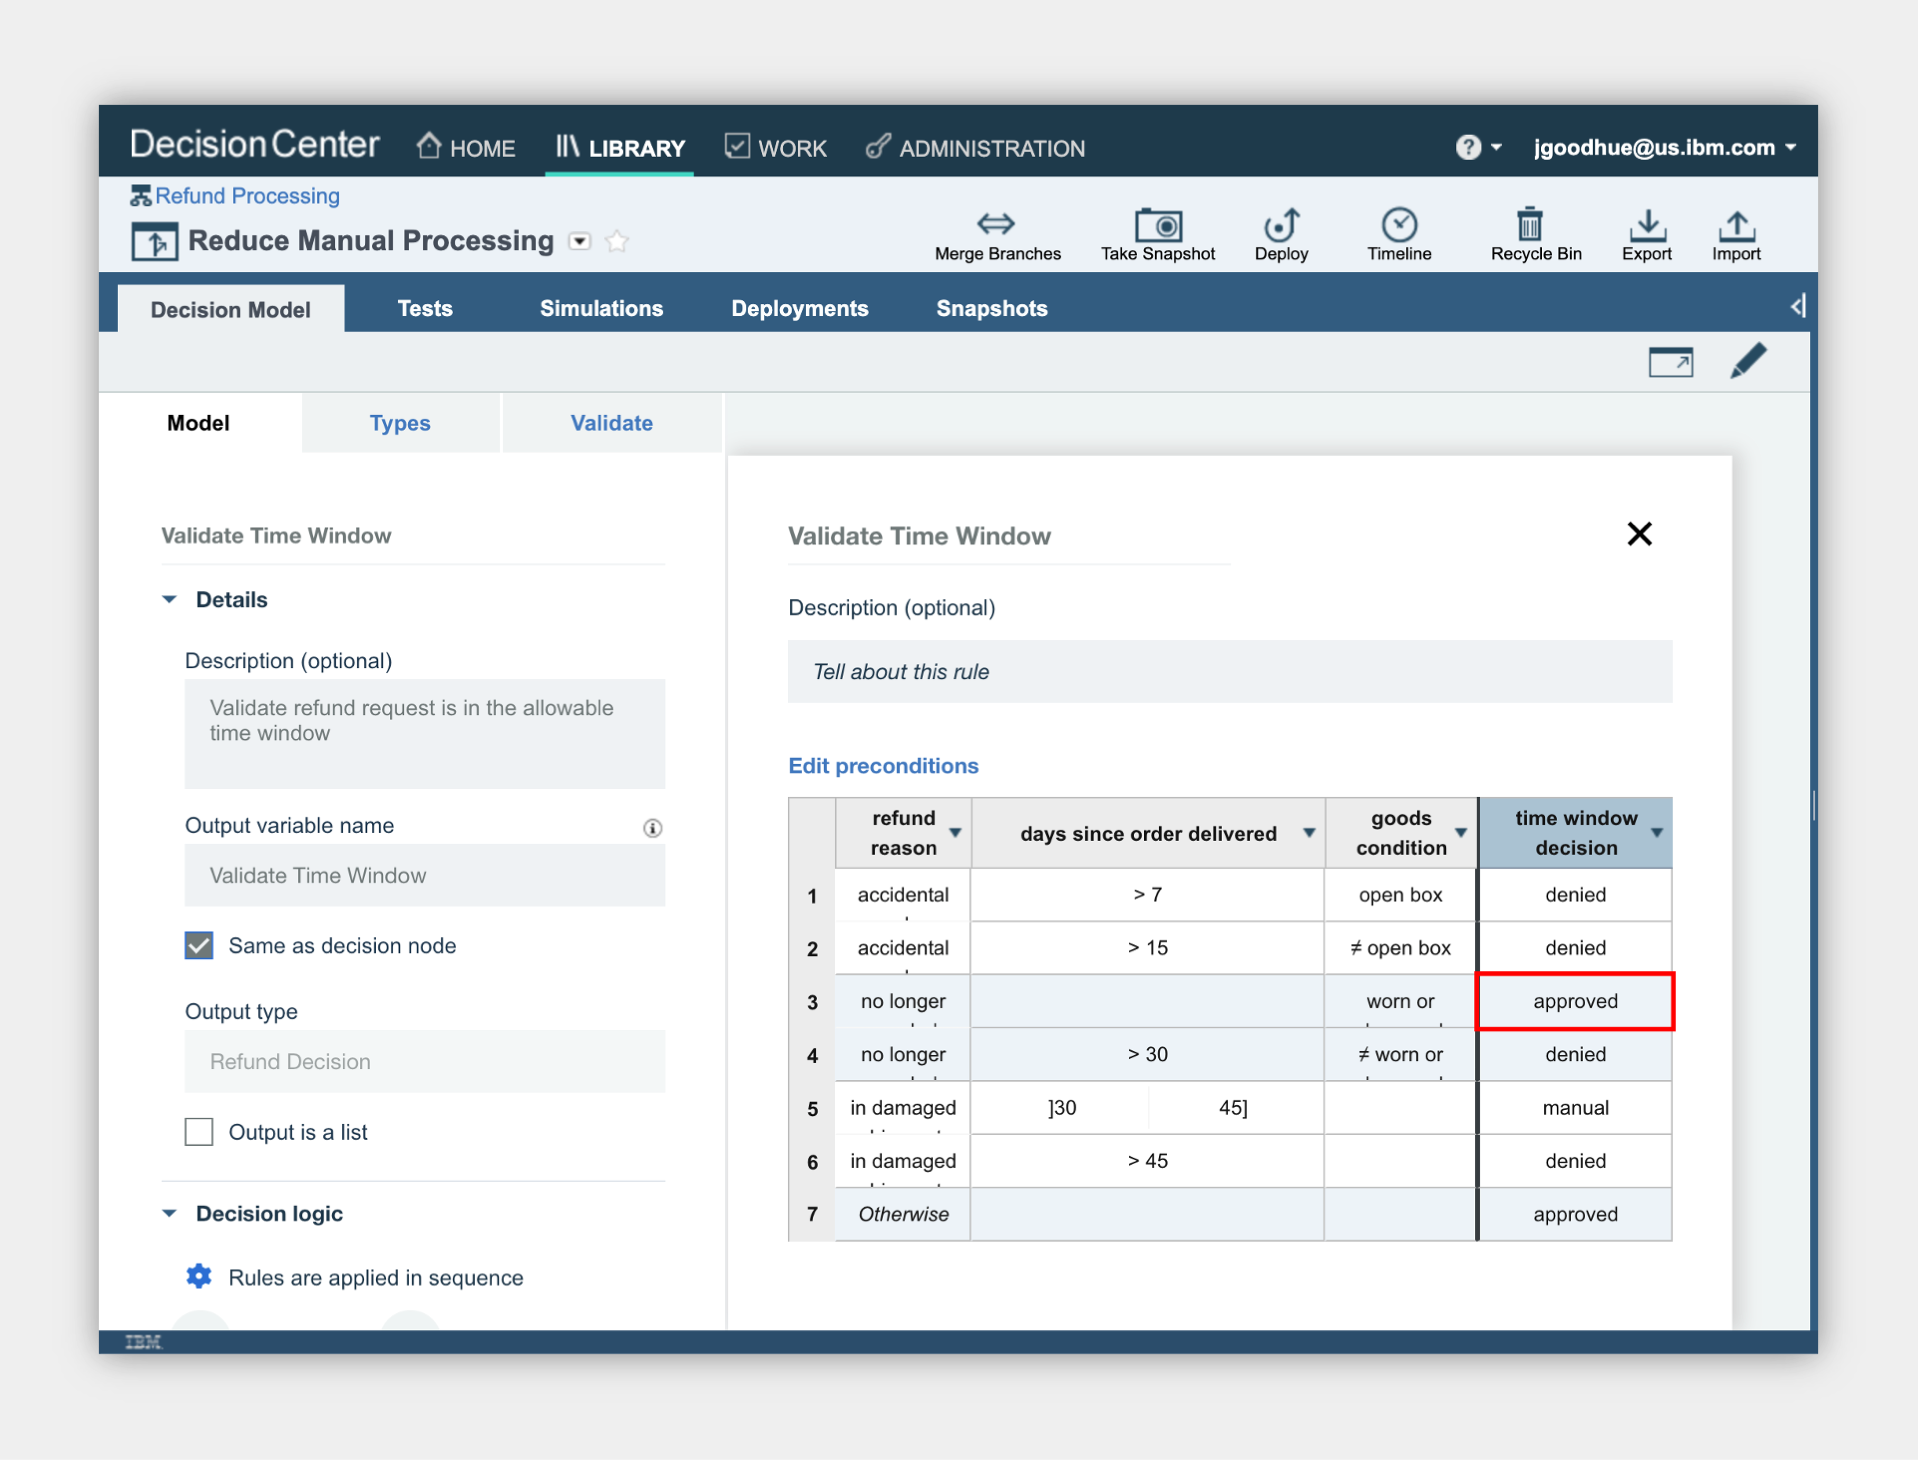1918x1460 pixels.
Task: Click the gear icon for rule sequencing
Action: click(x=199, y=1276)
